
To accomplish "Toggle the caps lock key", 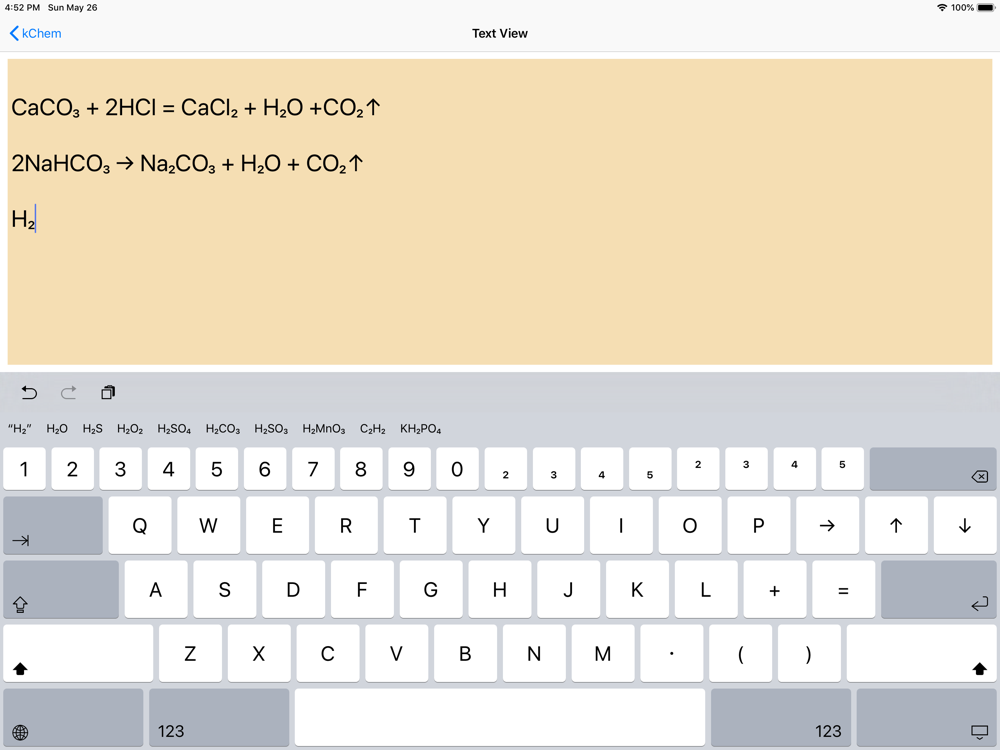I will 61,589.
